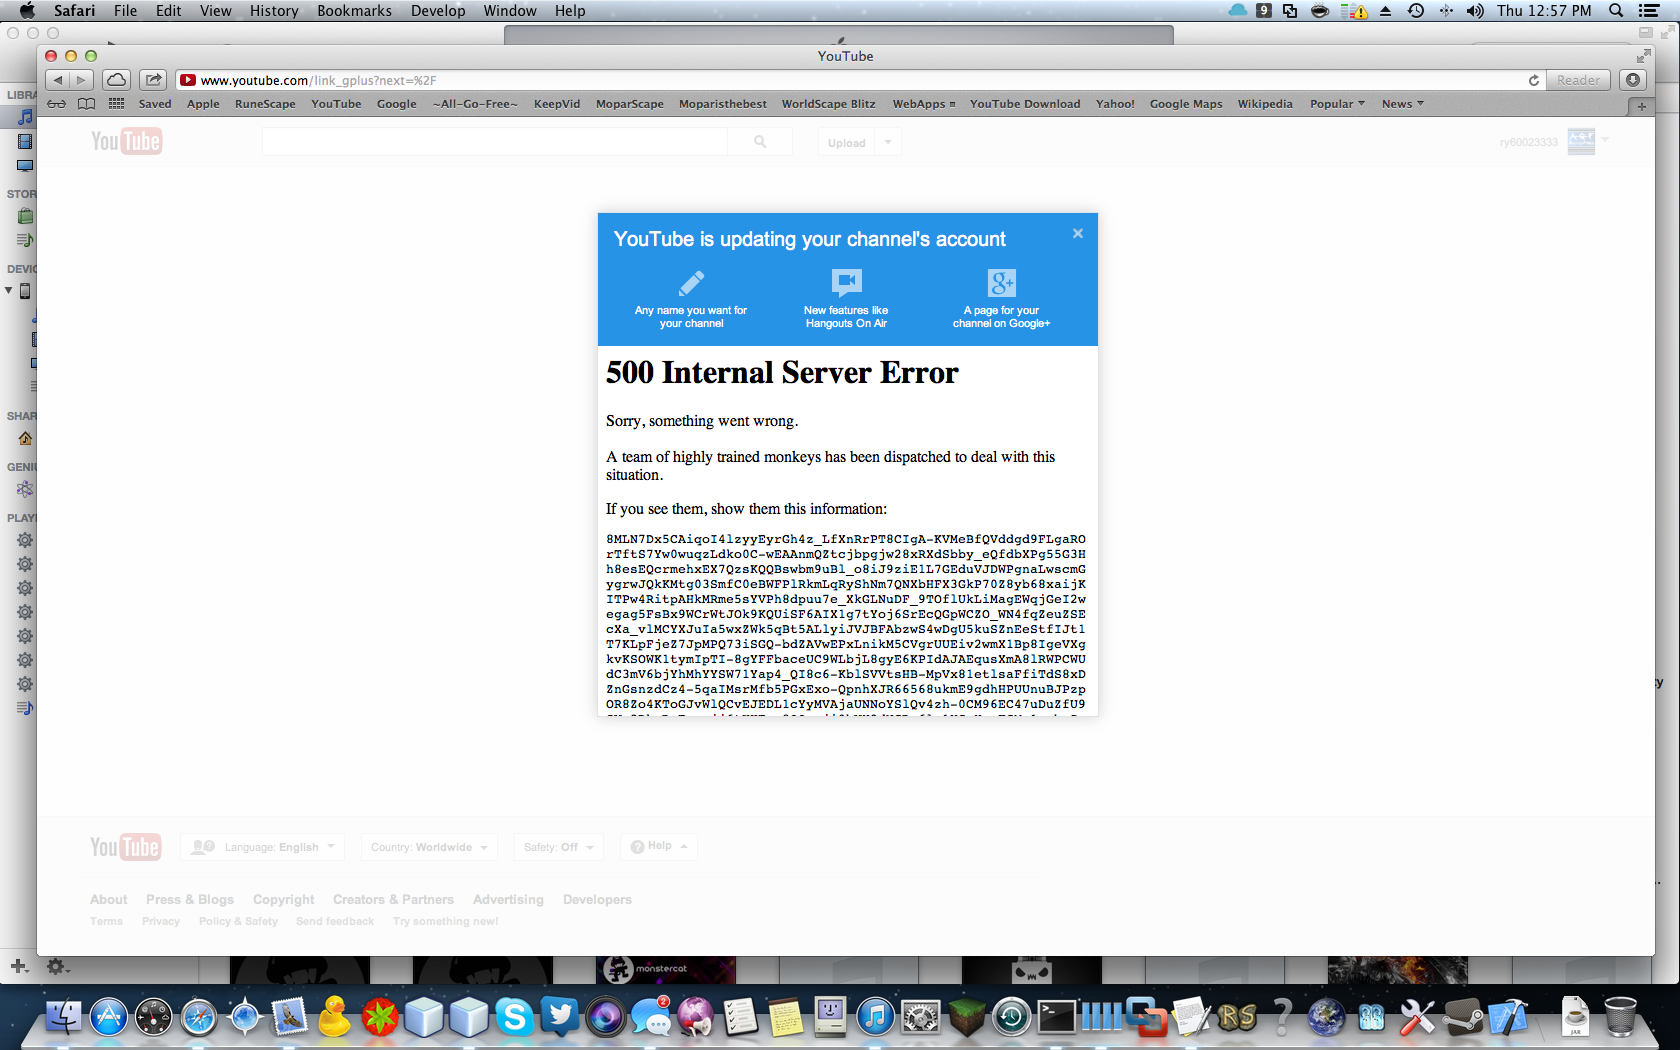The width and height of the screenshot is (1680, 1050).
Task: Click in the YouTube search field
Action: click(x=495, y=142)
